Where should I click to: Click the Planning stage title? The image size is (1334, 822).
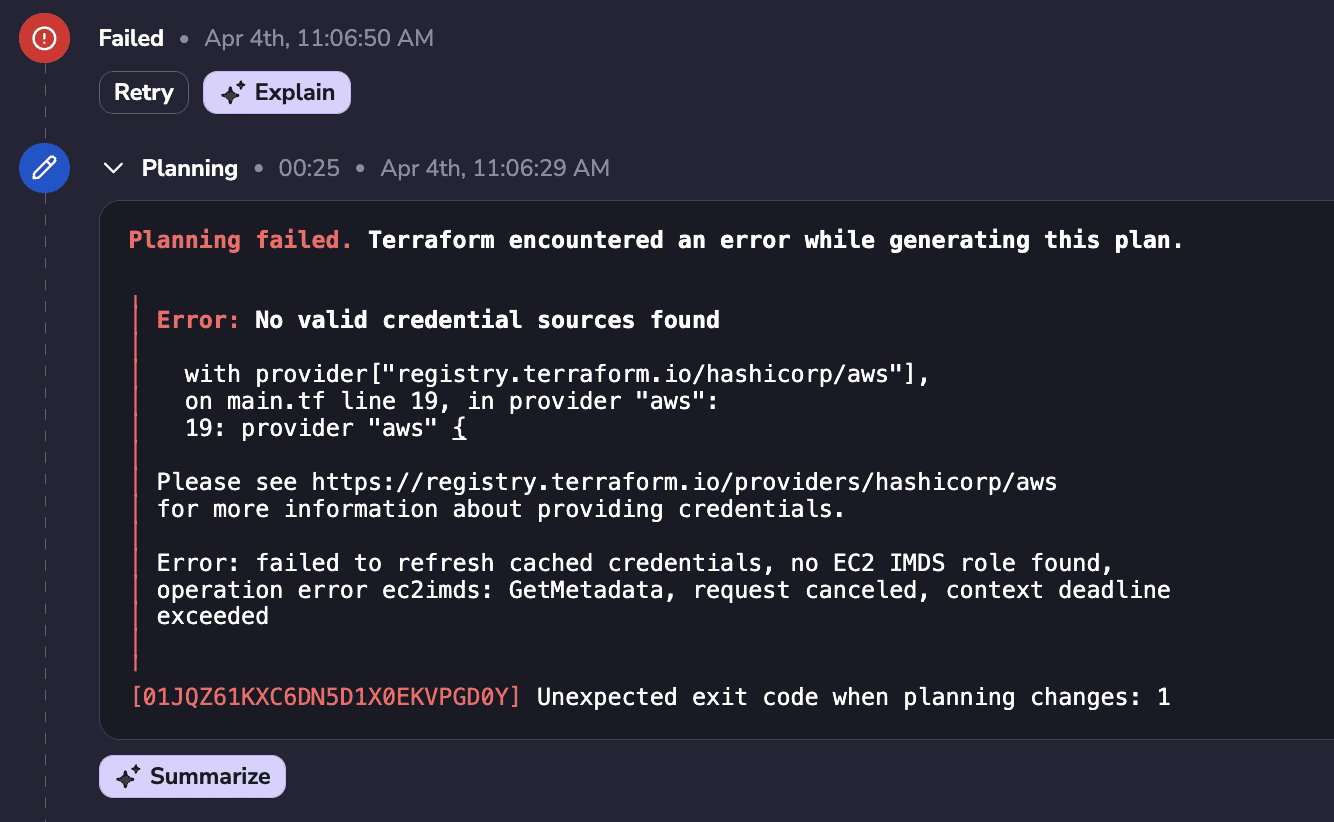pyautogui.click(x=190, y=168)
